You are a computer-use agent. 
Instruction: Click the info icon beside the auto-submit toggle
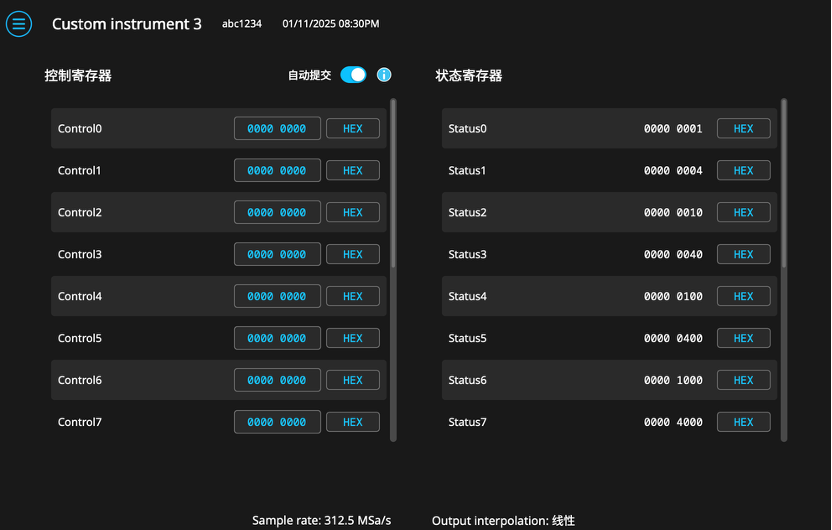point(384,75)
